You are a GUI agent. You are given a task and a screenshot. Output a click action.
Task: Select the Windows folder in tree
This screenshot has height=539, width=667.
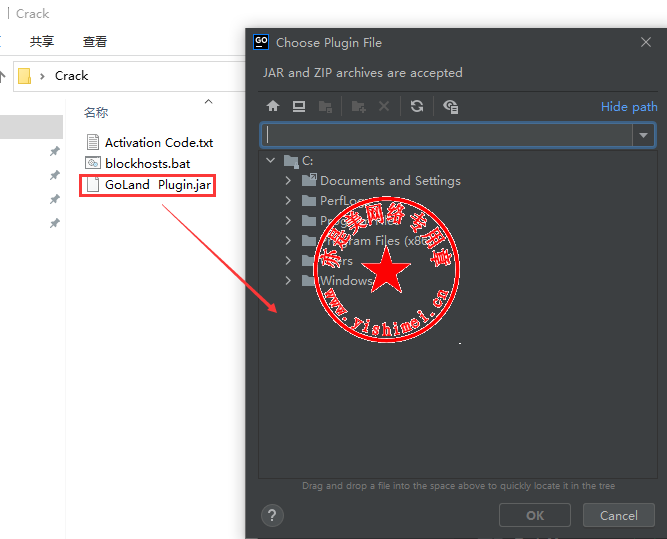pyautogui.click(x=346, y=281)
